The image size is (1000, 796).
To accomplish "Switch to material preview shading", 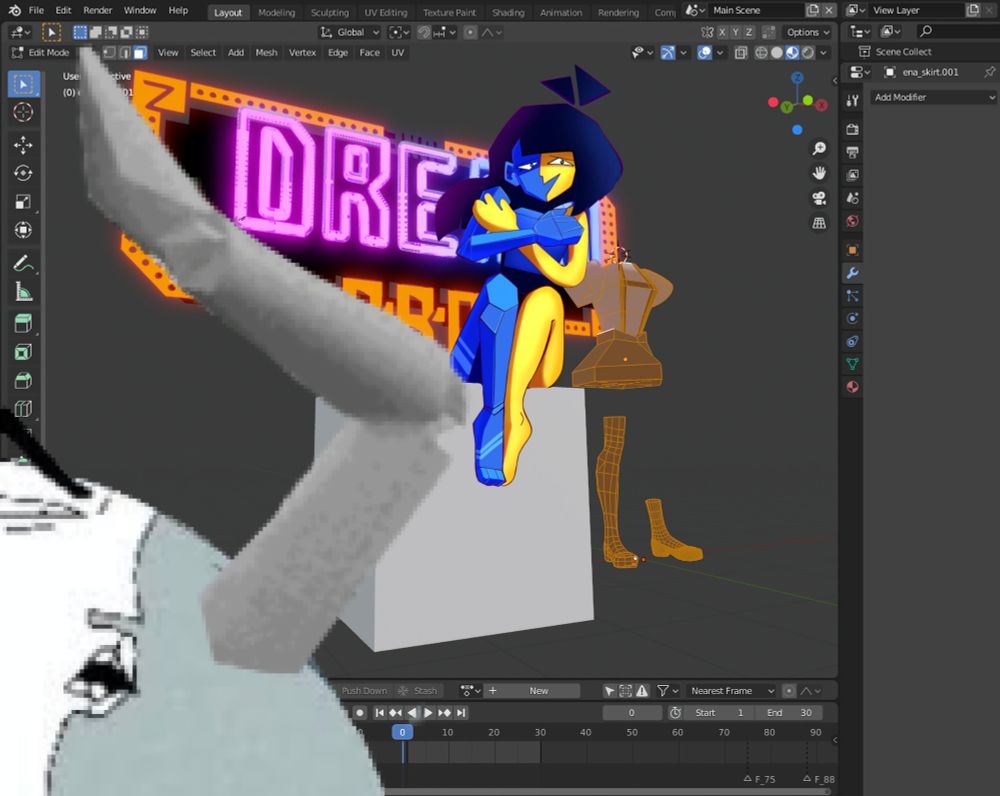I will (x=792, y=53).
